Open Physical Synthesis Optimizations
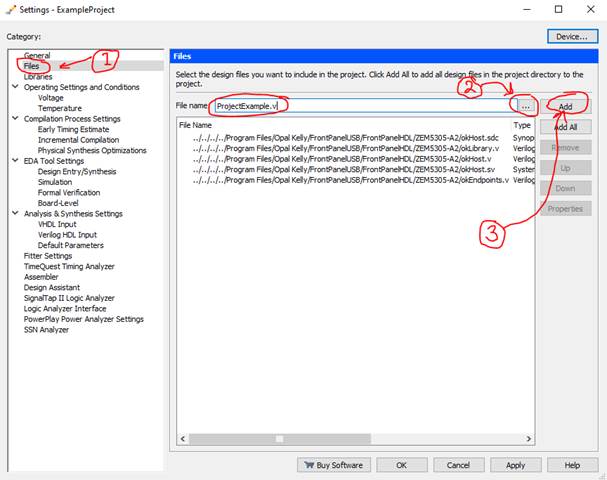This screenshot has width=607, height=480. coord(92,150)
